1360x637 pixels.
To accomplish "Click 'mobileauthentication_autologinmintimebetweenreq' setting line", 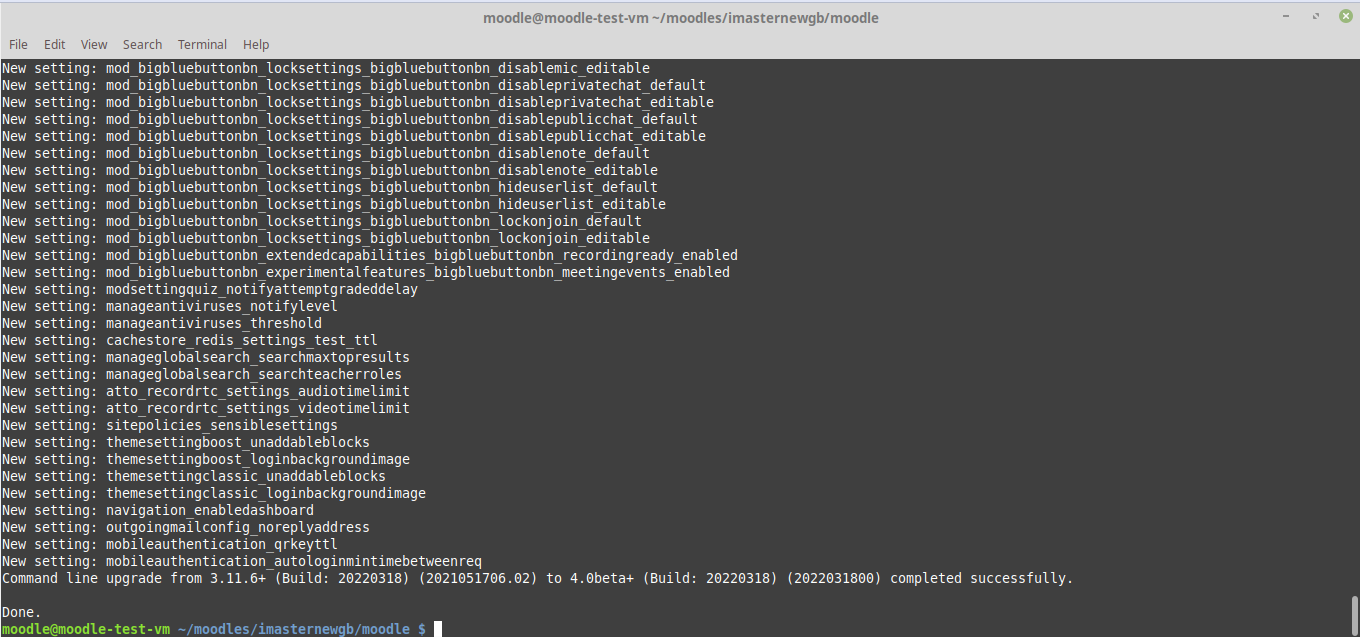I will 242,561.
